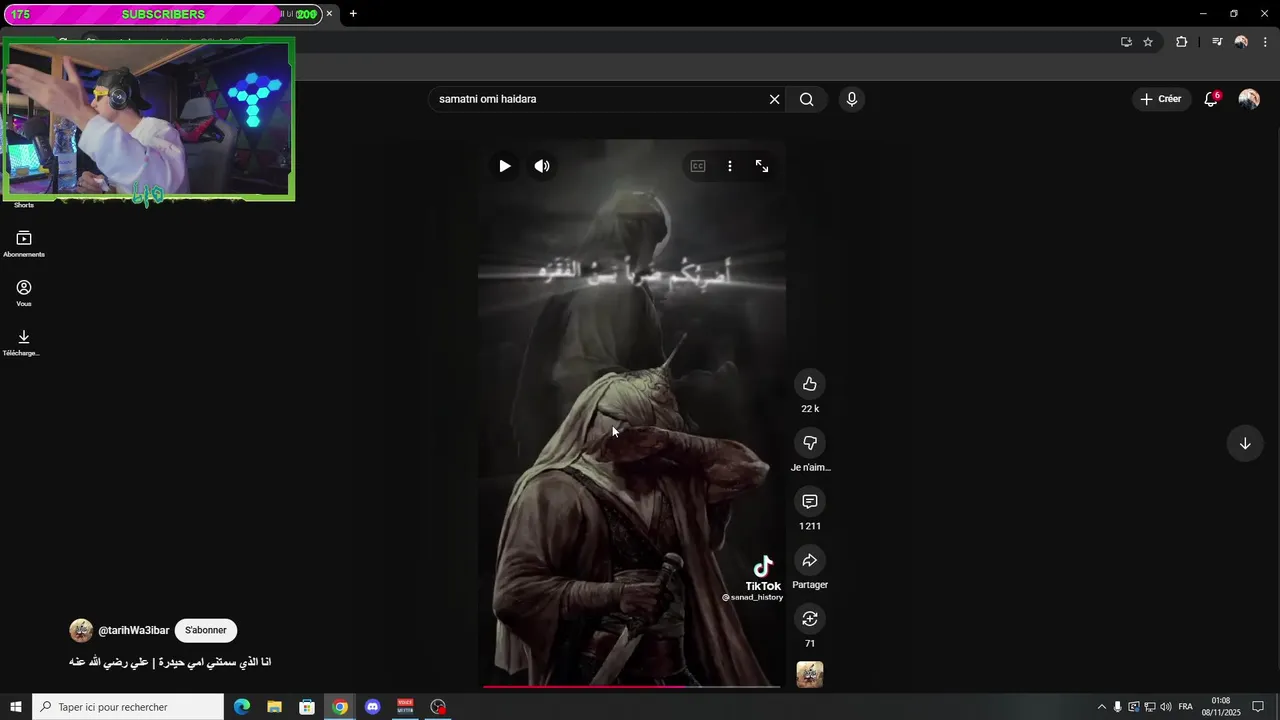Open YouTube account avatar menu
This screenshot has height=720, width=1280.
[1249, 99]
